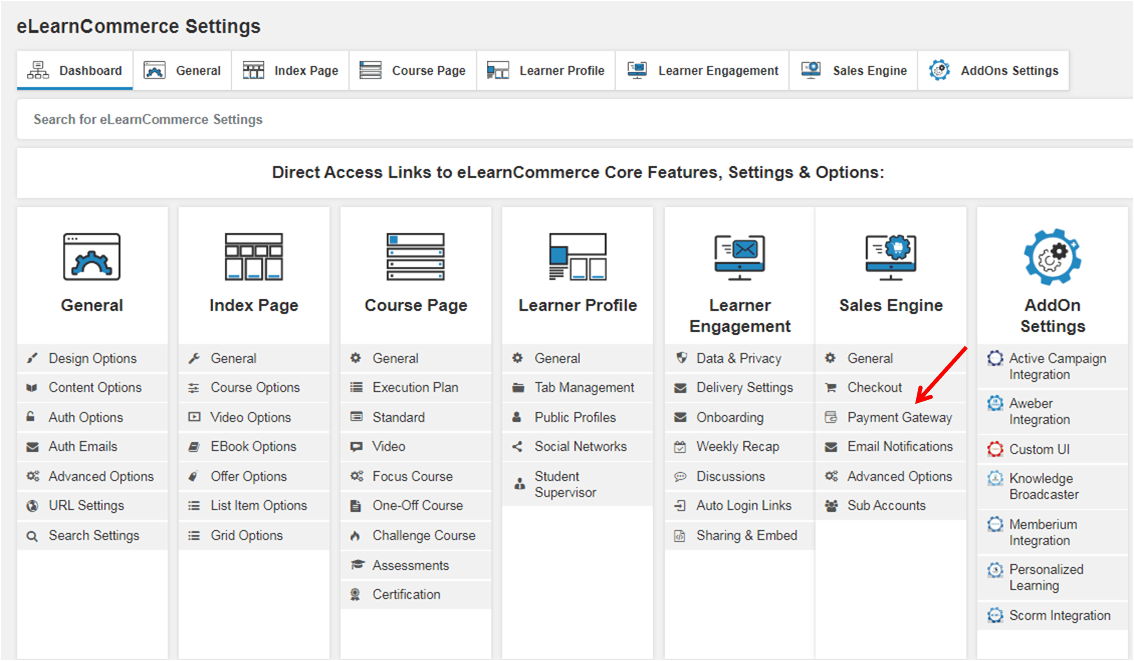This screenshot has height=661, width=1134.
Task: Select the AddOn Settings gears icon
Action: [1052, 257]
